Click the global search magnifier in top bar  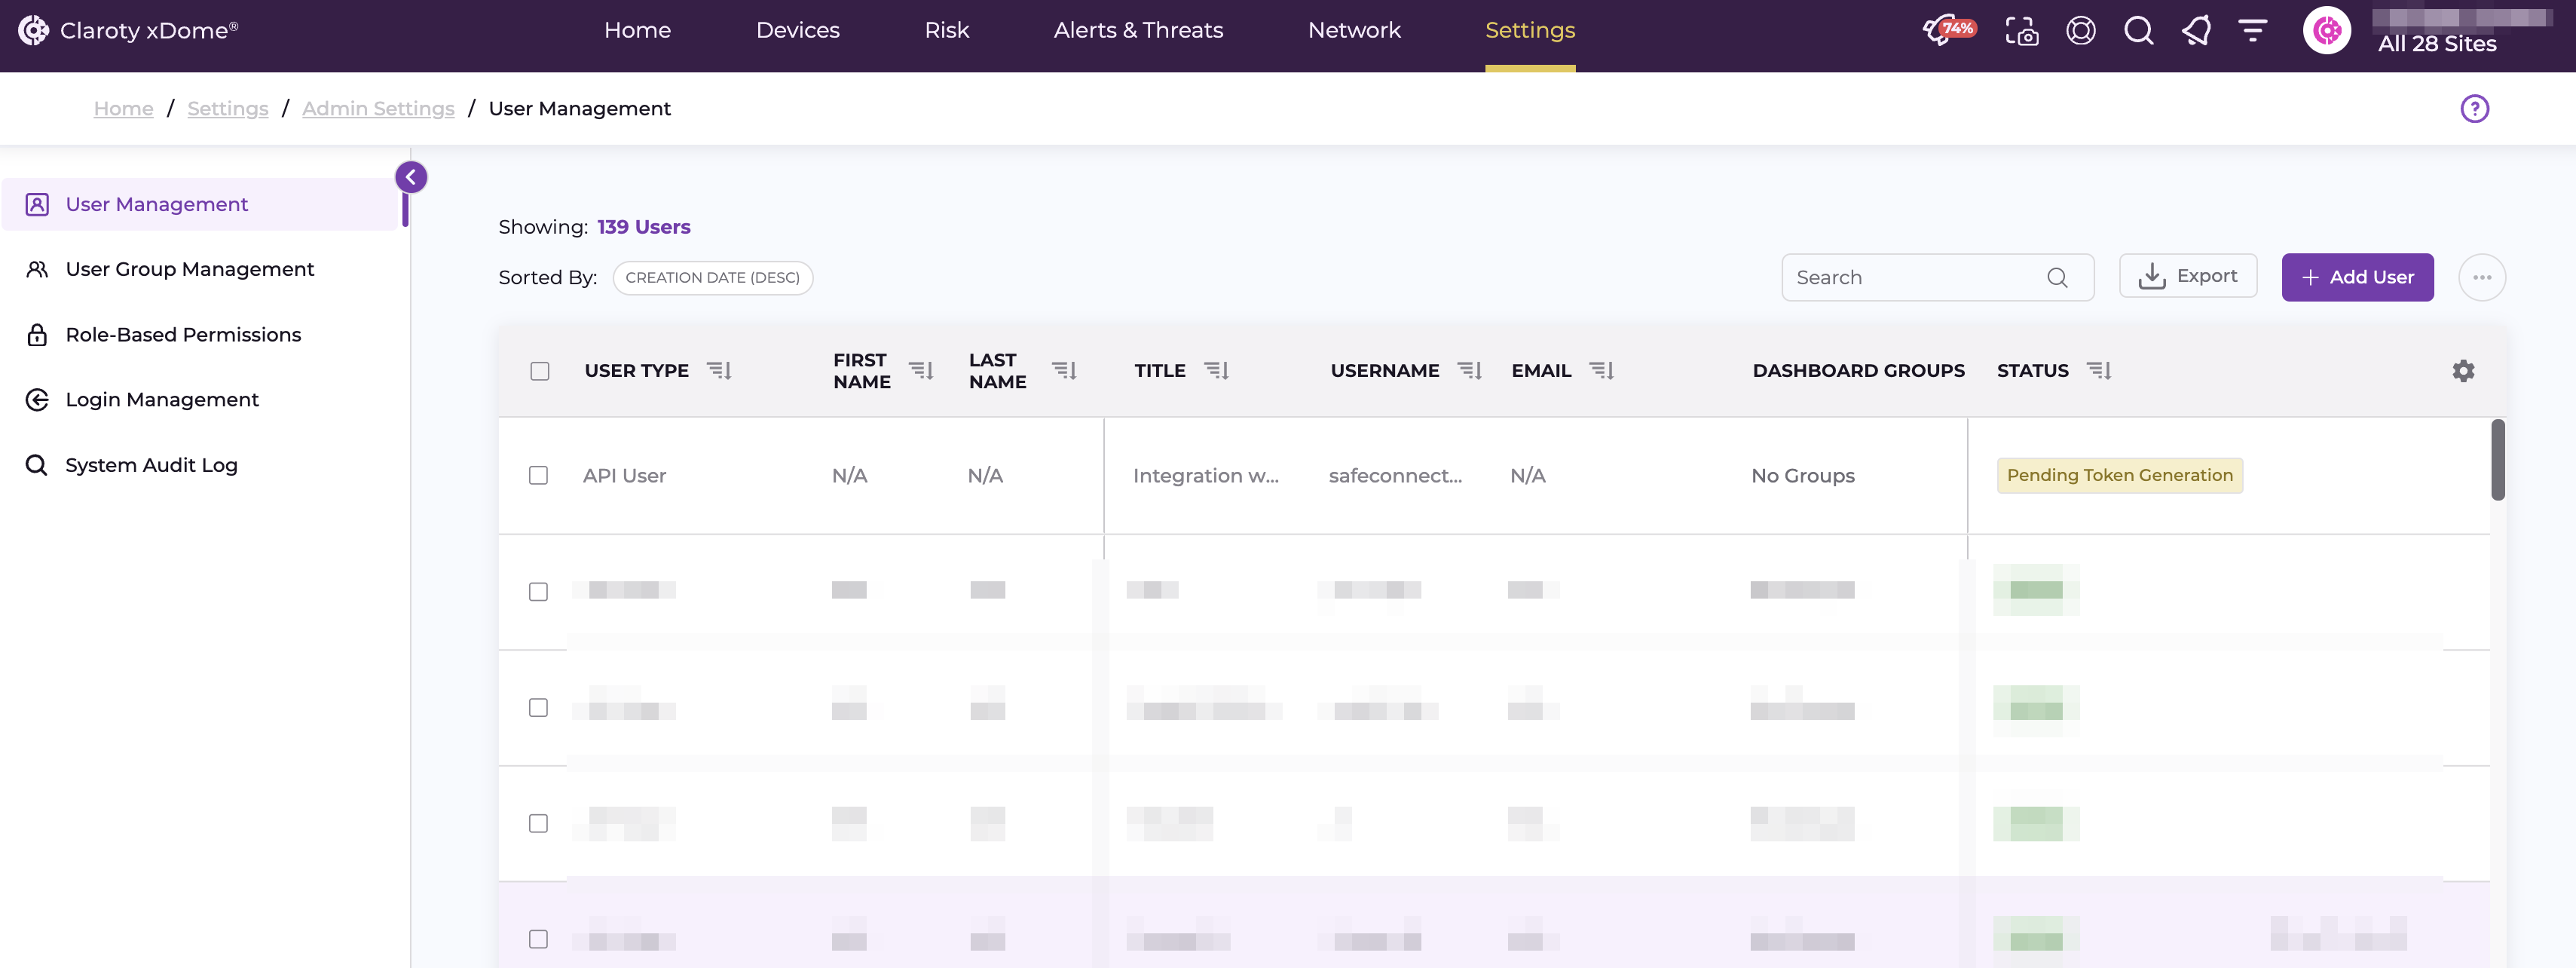(2139, 31)
